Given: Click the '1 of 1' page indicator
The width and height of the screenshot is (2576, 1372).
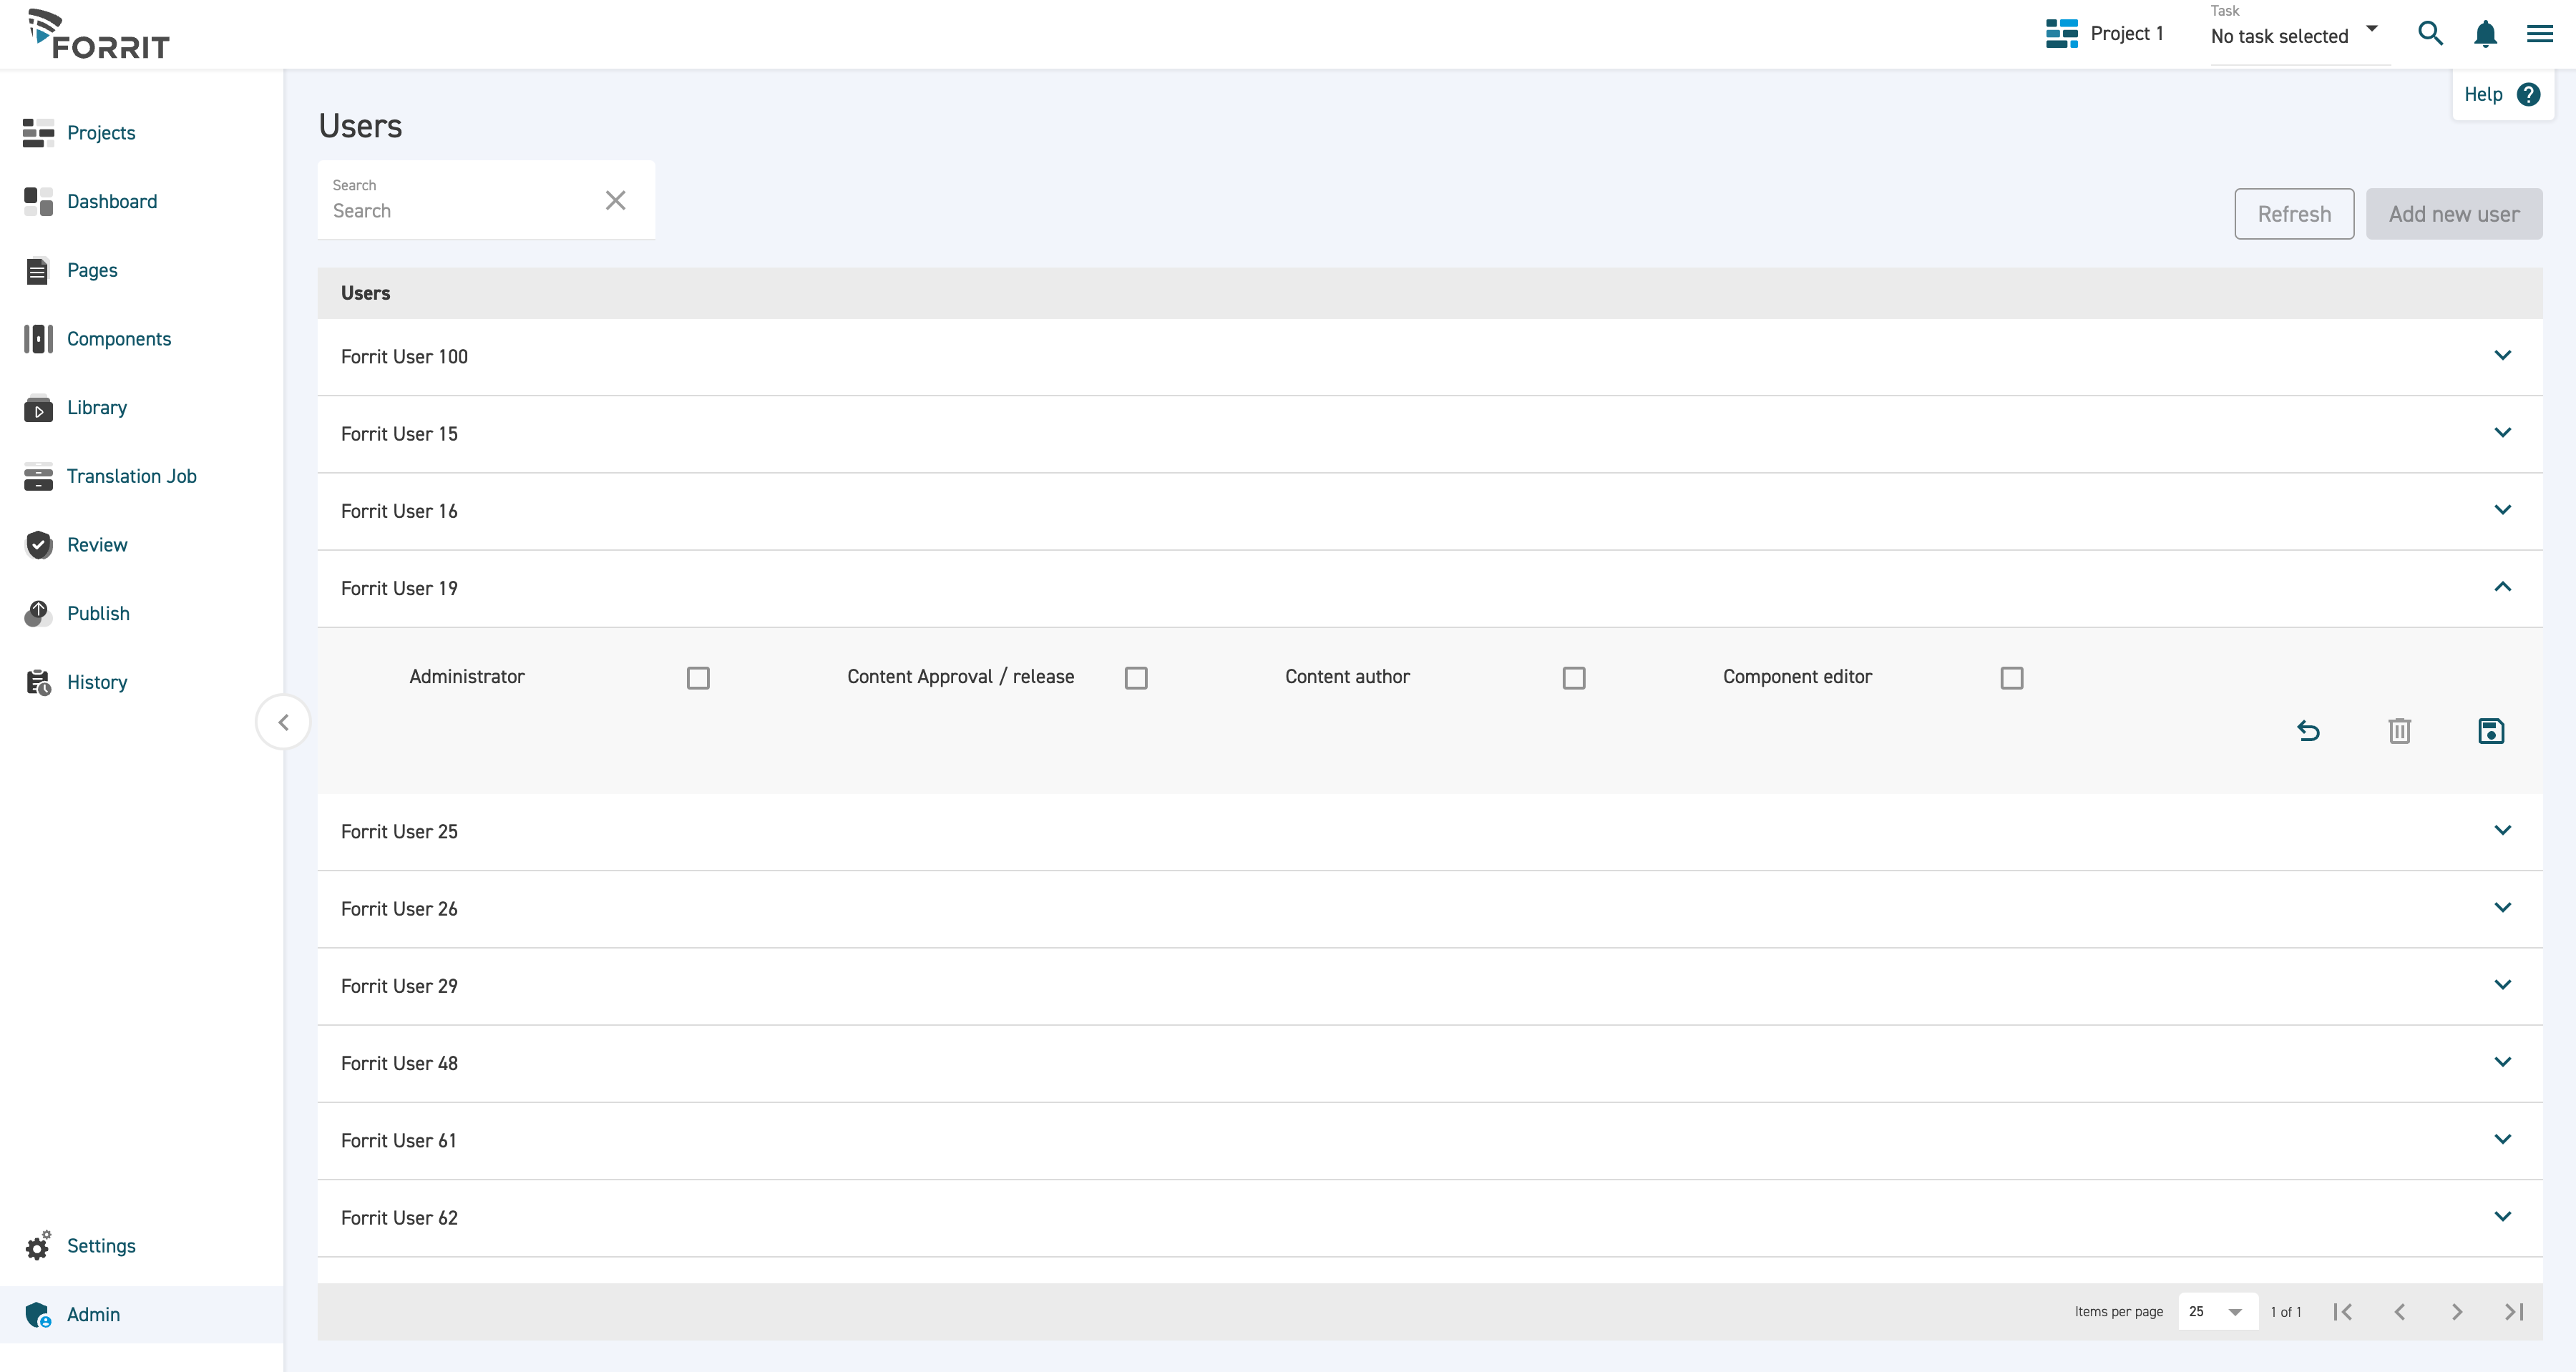Looking at the screenshot, I should 2285,1312.
